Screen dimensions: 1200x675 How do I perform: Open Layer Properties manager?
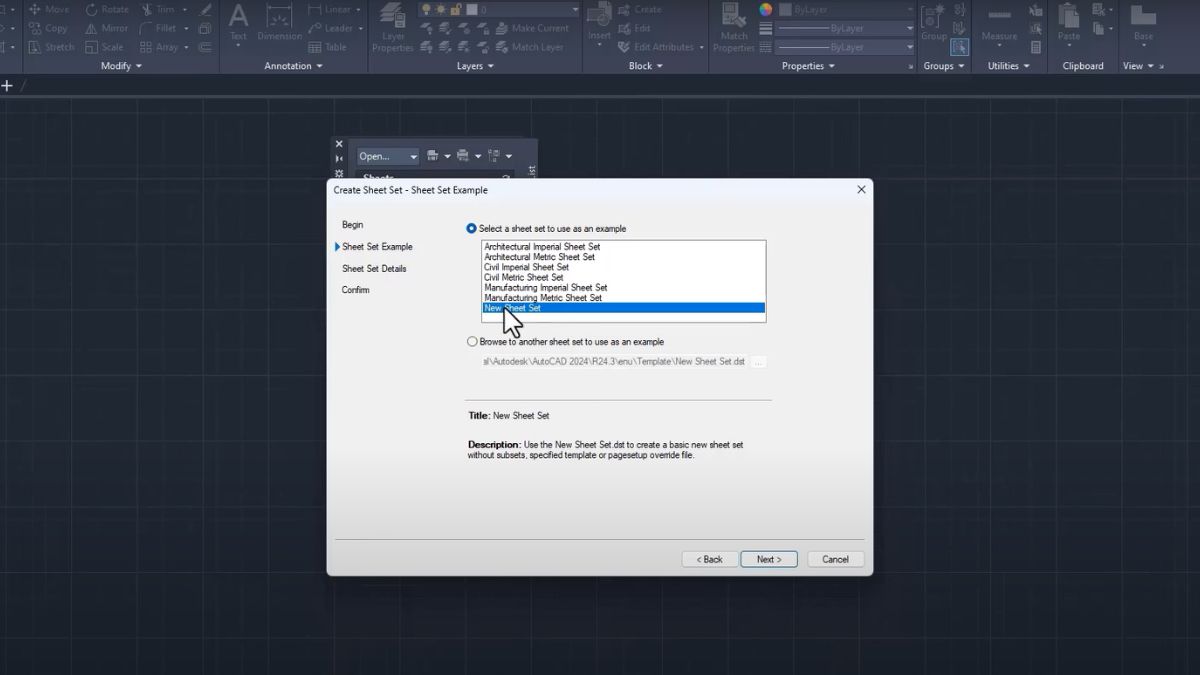(x=393, y=28)
